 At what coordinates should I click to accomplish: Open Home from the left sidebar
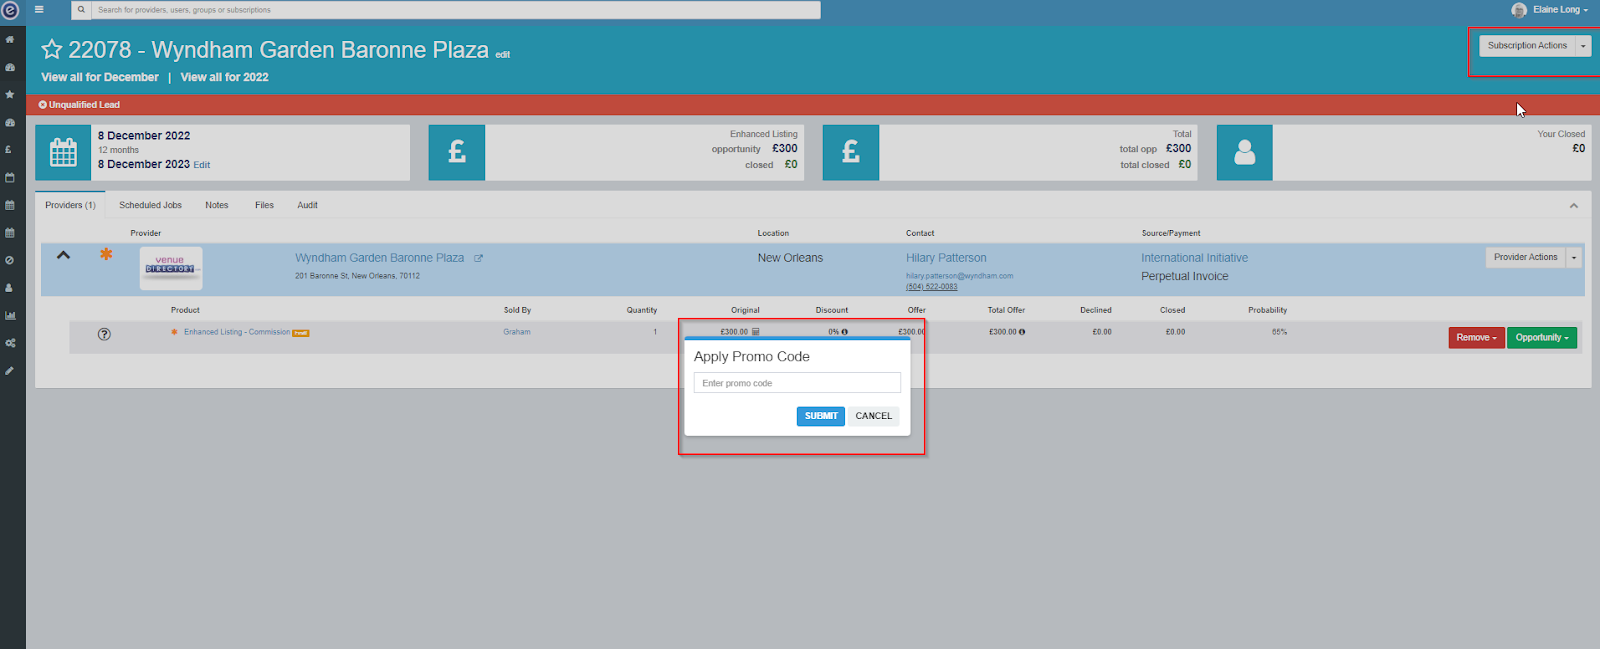pos(10,40)
